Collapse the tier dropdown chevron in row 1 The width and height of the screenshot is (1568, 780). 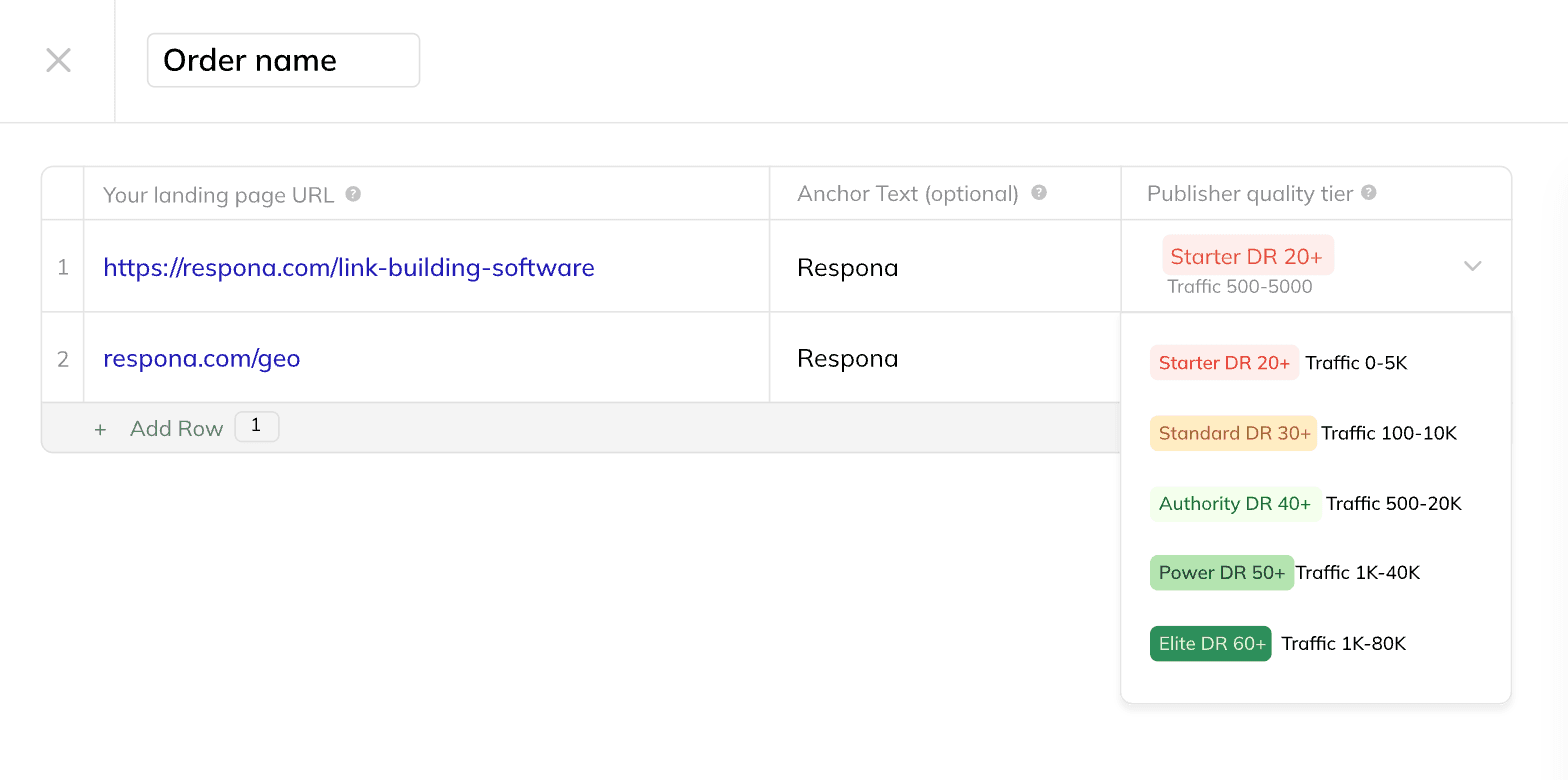tap(1472, 266)
